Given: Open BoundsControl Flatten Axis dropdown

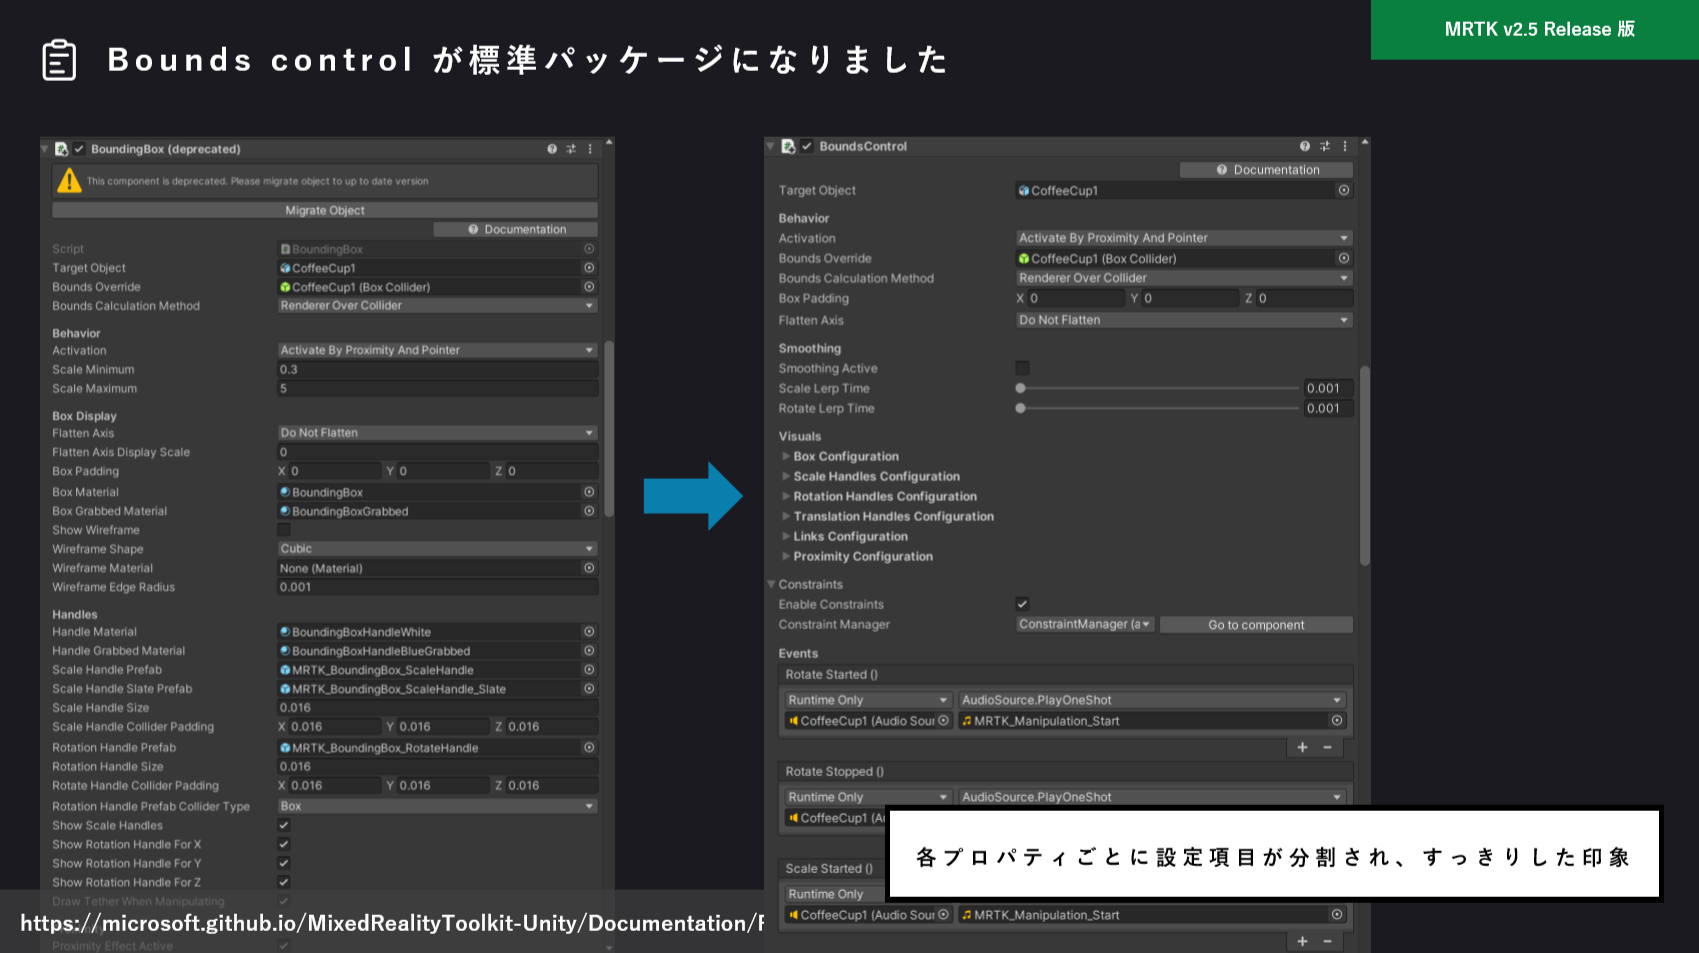Looking at the screenshot, I should [1184, 320].
